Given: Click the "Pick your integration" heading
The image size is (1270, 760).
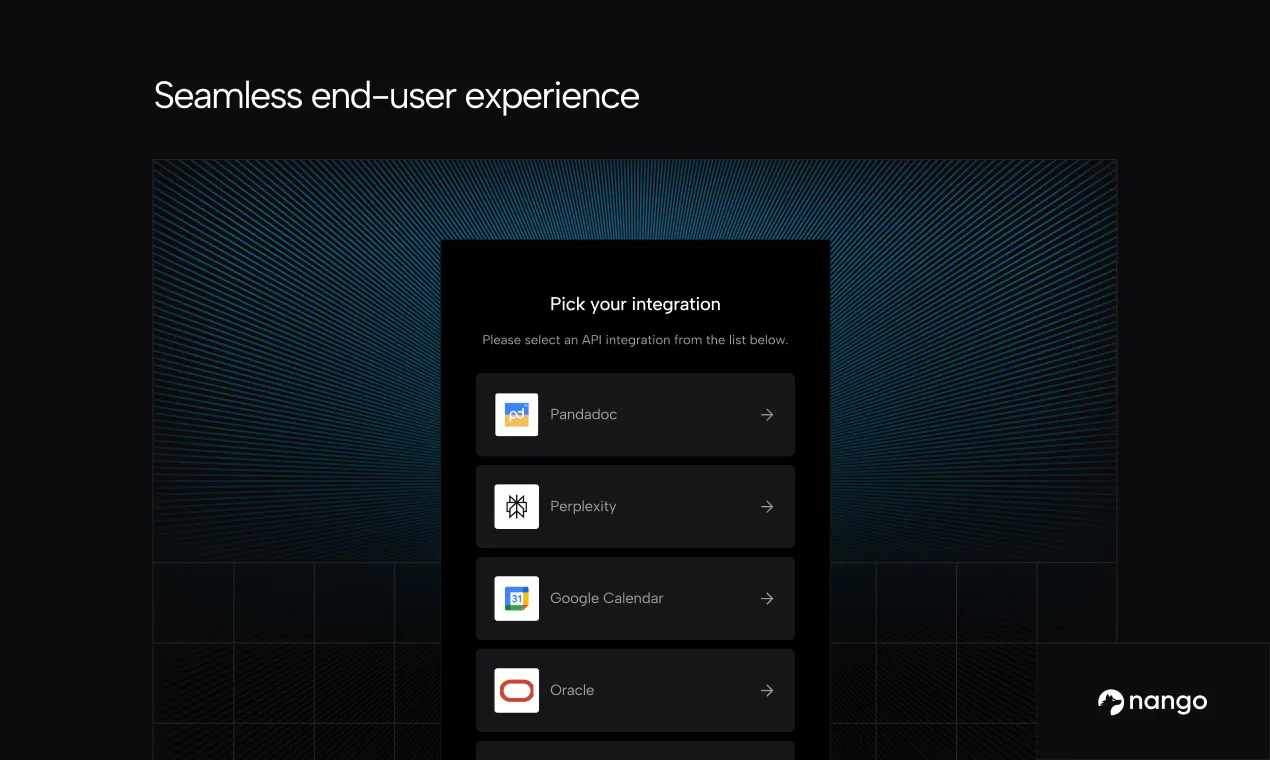Looking at the screenshot, I should click(635, 304).
